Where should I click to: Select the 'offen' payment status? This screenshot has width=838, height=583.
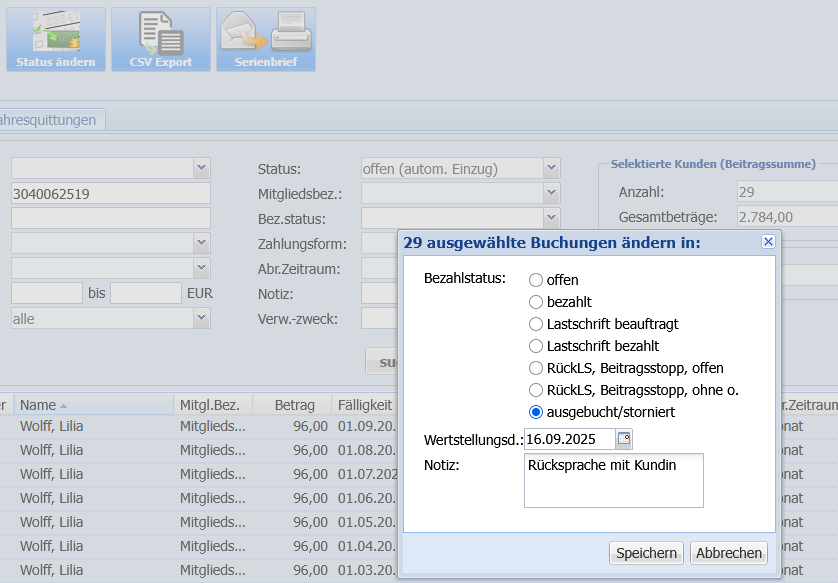tap(537, 280)
